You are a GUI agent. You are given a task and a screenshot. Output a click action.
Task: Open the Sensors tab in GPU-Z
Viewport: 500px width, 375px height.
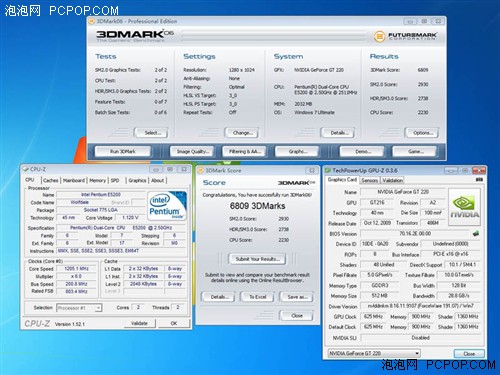point(370,180)
